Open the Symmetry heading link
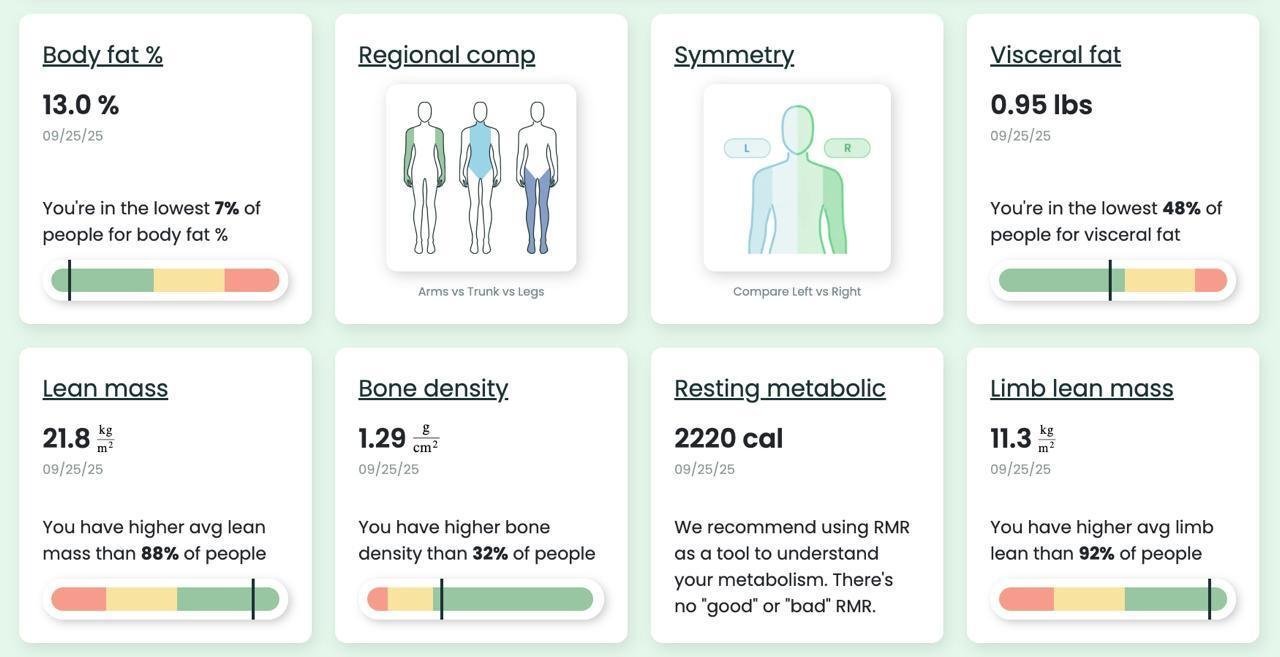The width and height of the screenshot is (1280, 657). tap(734, 55)
